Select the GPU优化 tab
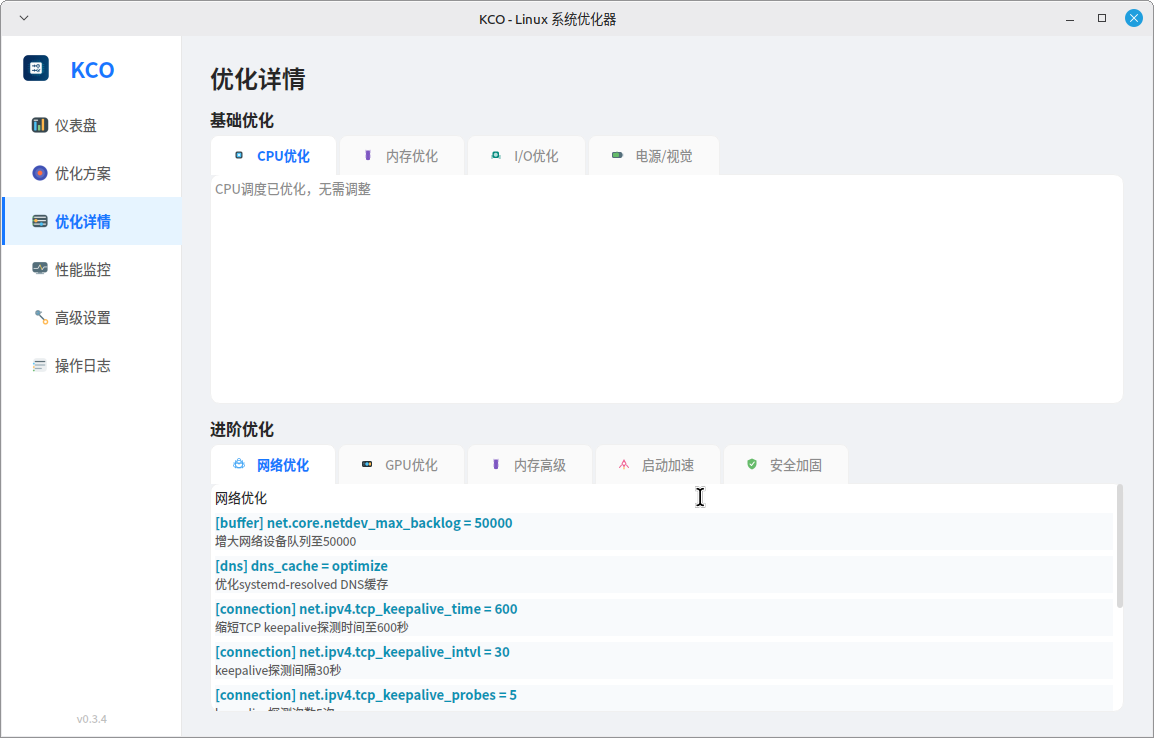The image size is (1154, 738). (401, 465)
